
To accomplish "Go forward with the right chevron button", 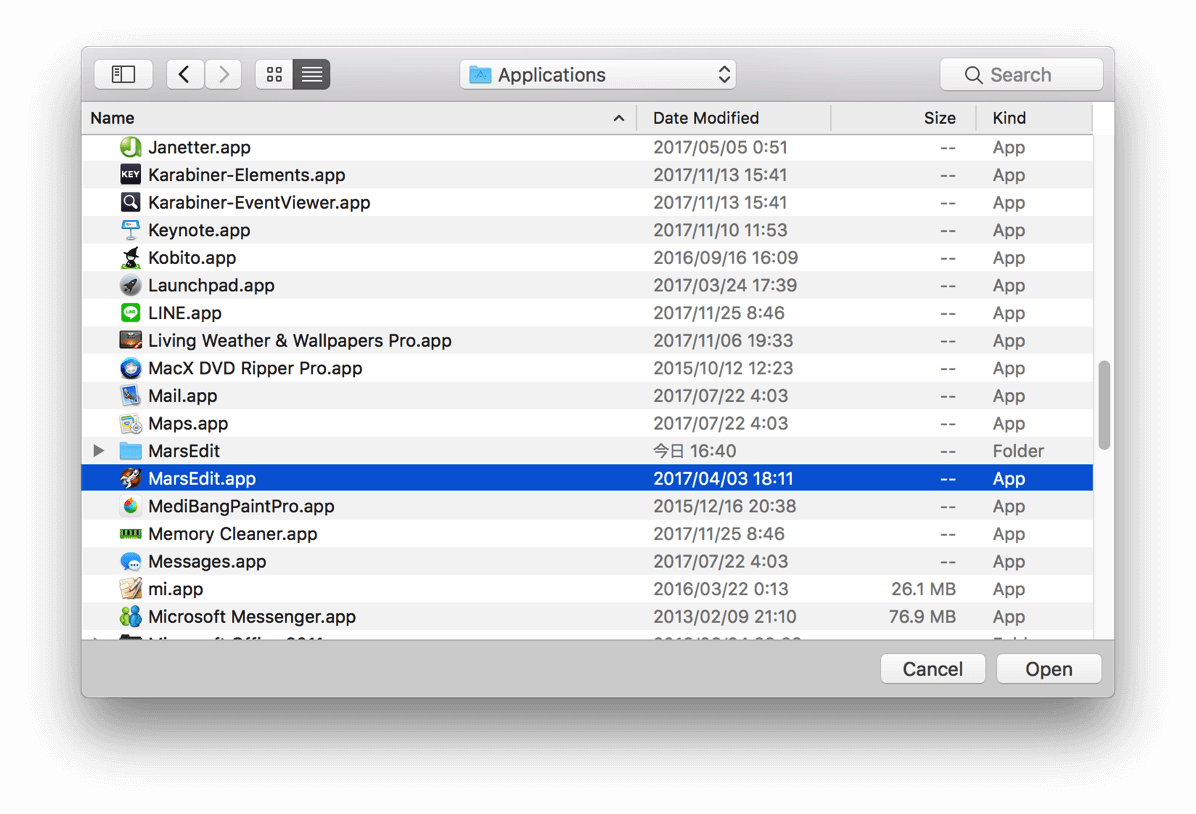I will tap(223, 74).
